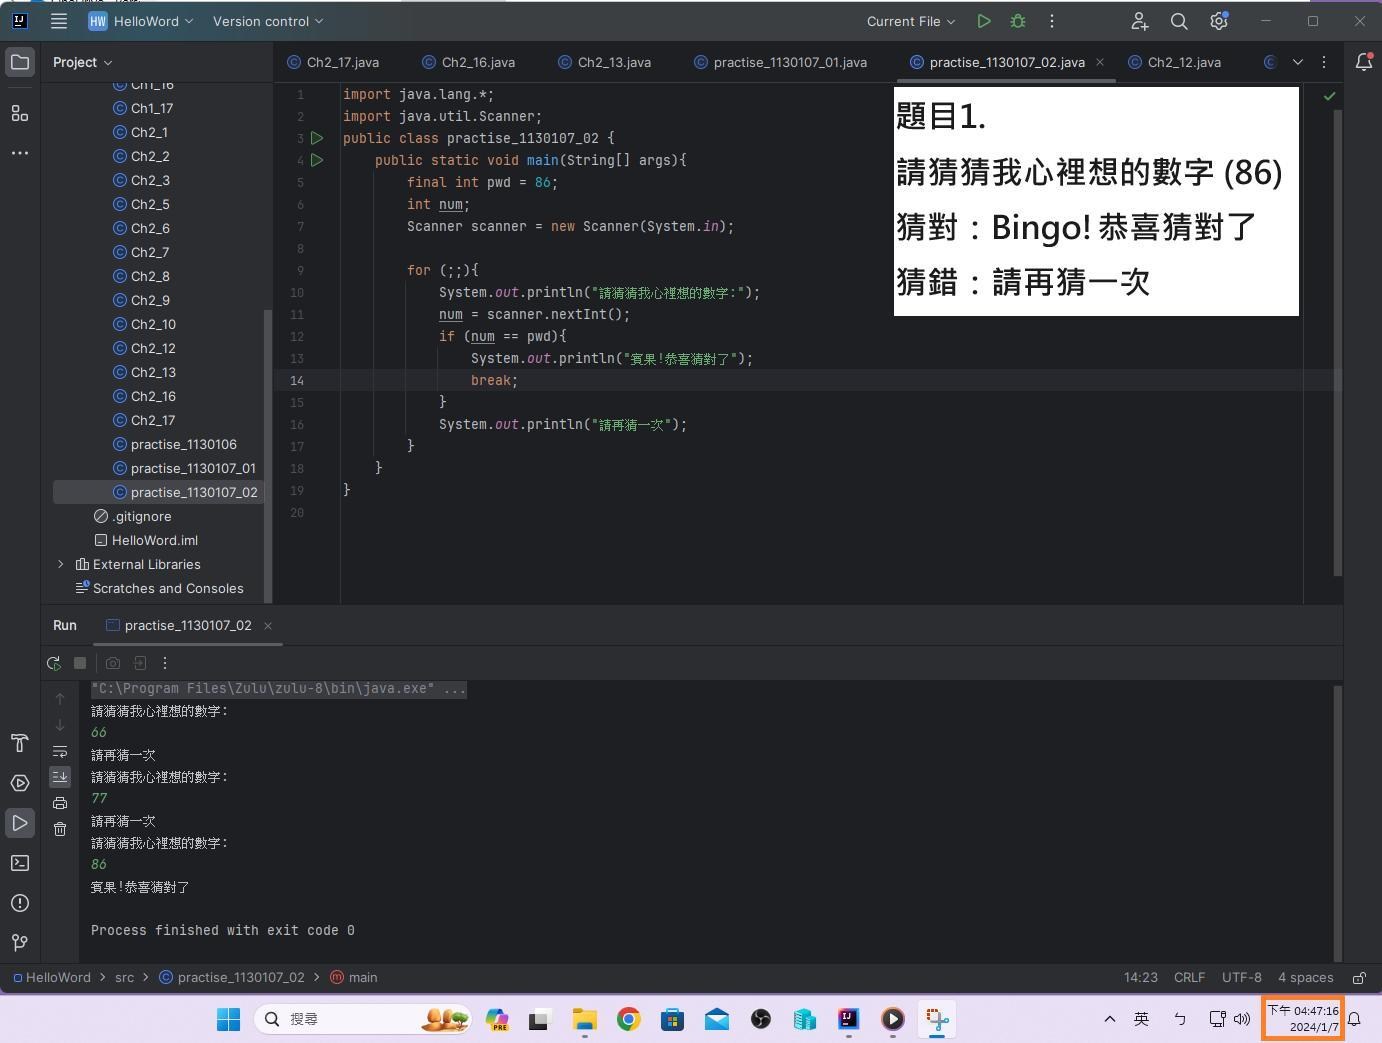Image resolution: width=1382 pixels, height=1043 pixels.
Task: Switch to practise_1130107_01.java tab
Action: coord(781,62)
